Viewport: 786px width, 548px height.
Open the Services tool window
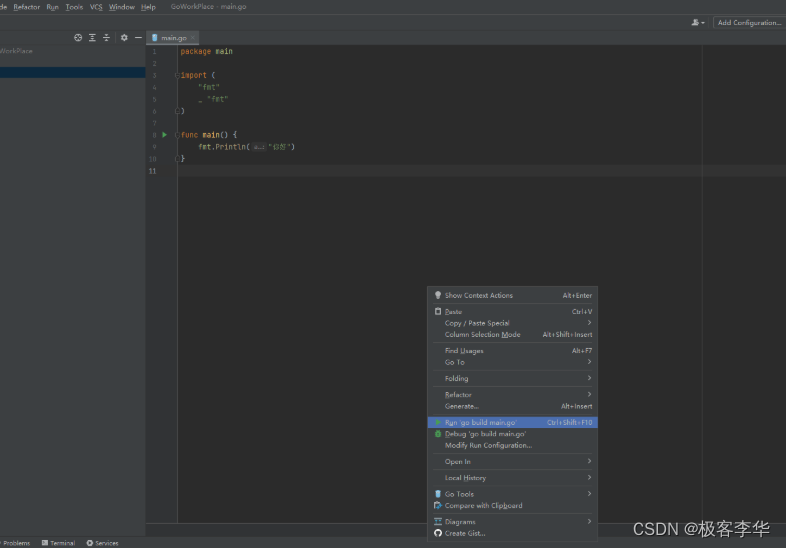coord(103,543)
